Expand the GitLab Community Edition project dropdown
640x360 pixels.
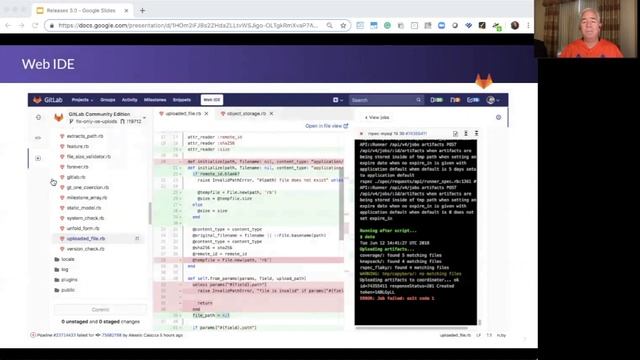pyautogui.click(x=144, y=118)
